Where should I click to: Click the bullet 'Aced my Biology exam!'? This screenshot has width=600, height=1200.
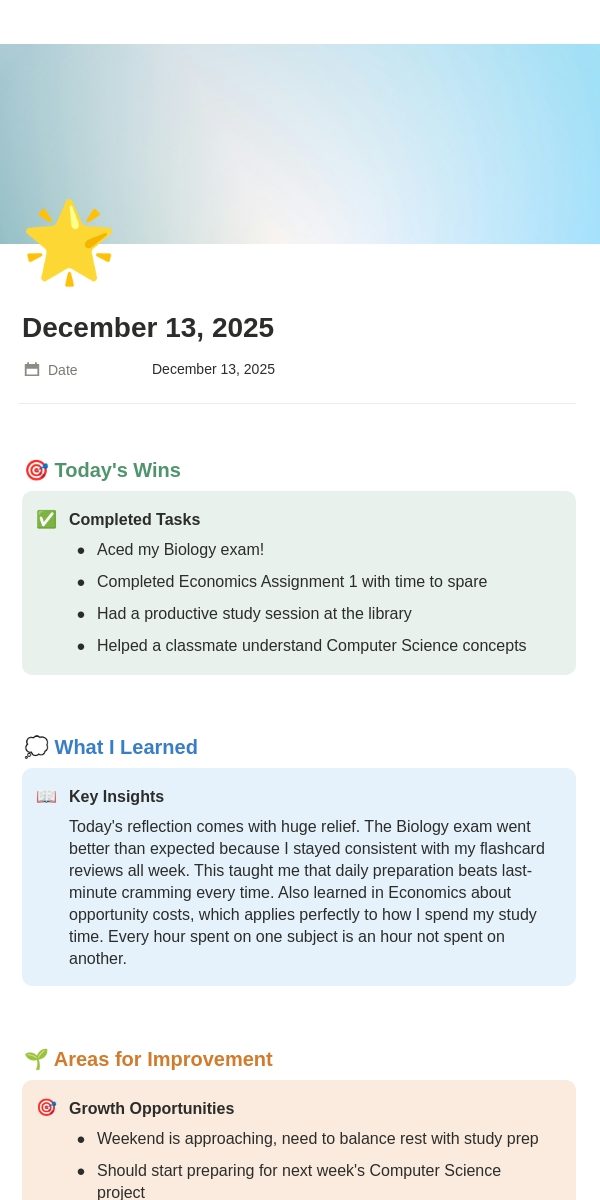tap(180, 550)
